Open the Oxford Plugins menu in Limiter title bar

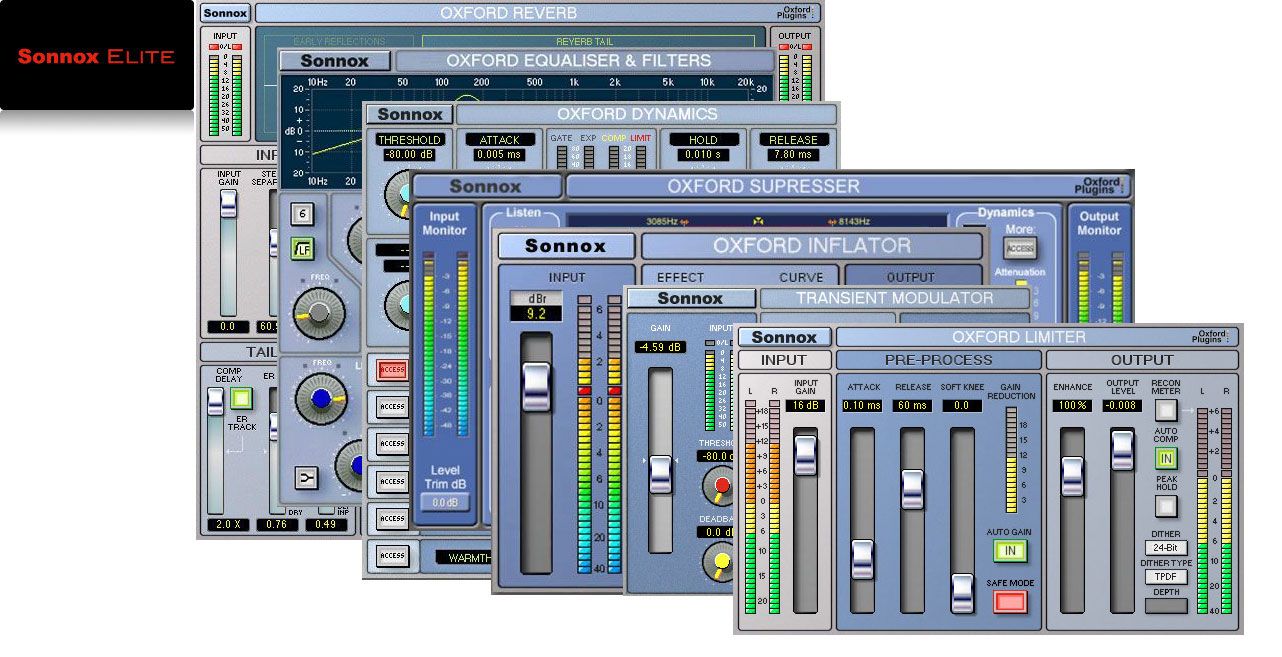tap(1213, 337)
